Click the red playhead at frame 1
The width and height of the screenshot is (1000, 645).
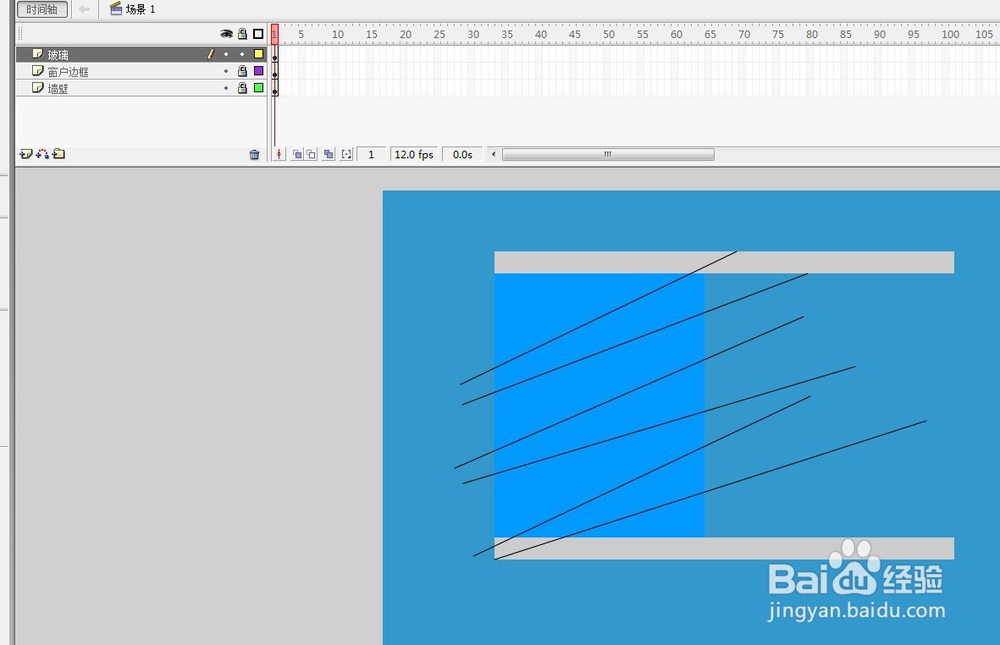[275, 34]
